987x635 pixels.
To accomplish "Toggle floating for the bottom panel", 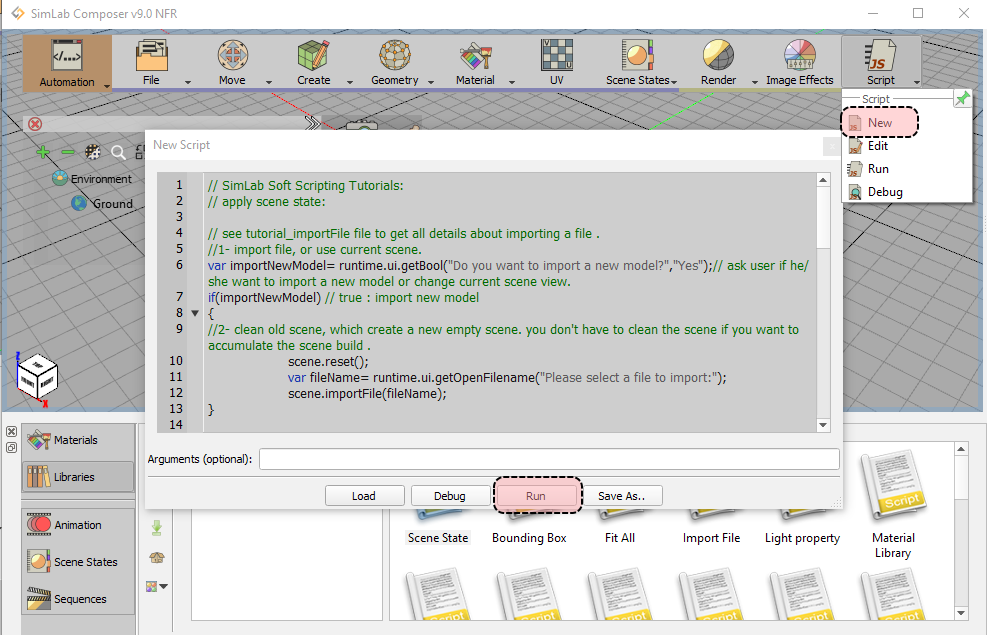I will click(11, 447).
